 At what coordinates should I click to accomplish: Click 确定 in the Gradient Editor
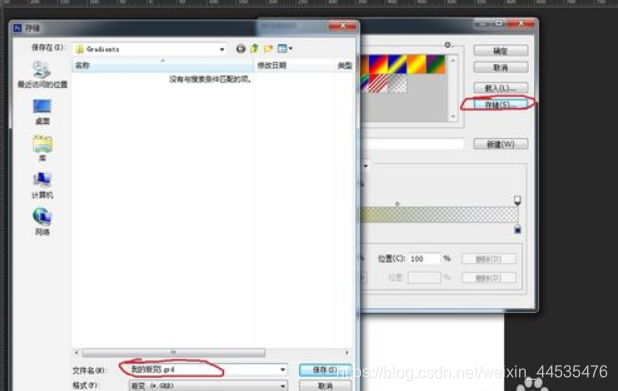tap(501, 50)
